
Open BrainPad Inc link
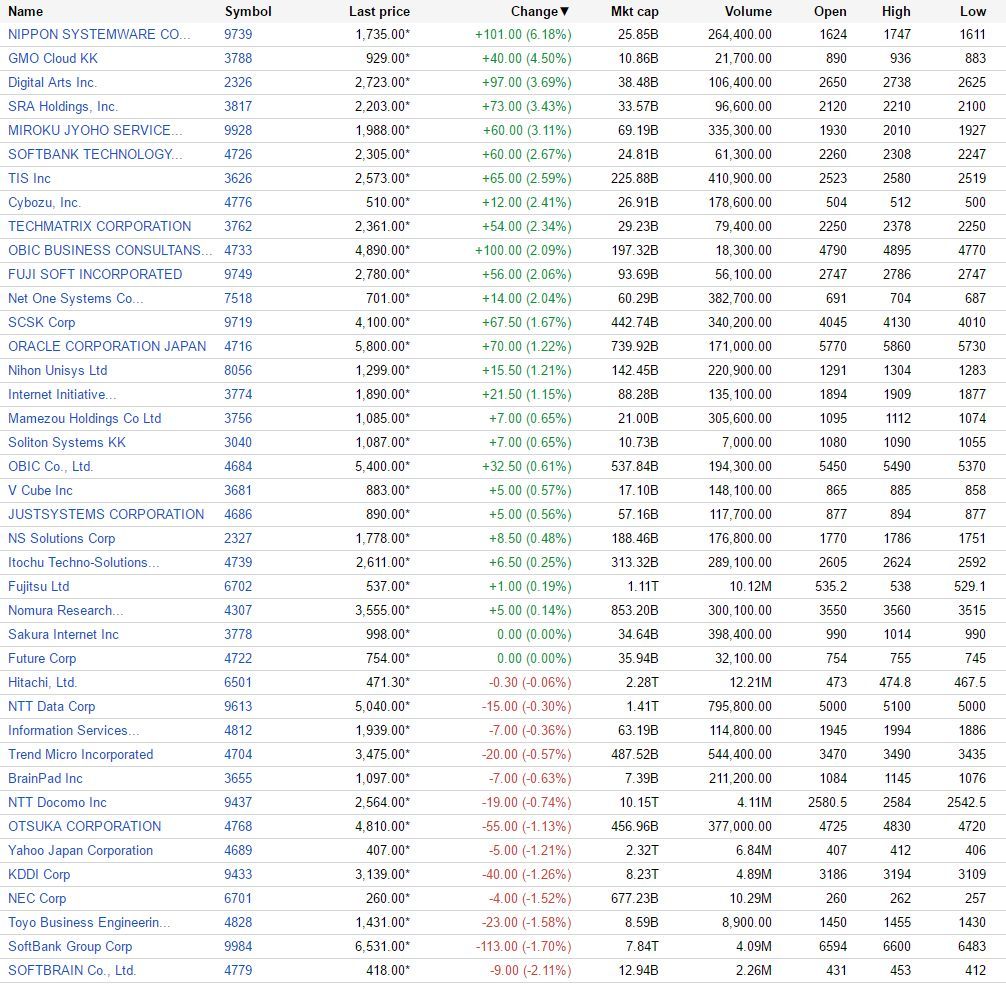pos(46,778)
